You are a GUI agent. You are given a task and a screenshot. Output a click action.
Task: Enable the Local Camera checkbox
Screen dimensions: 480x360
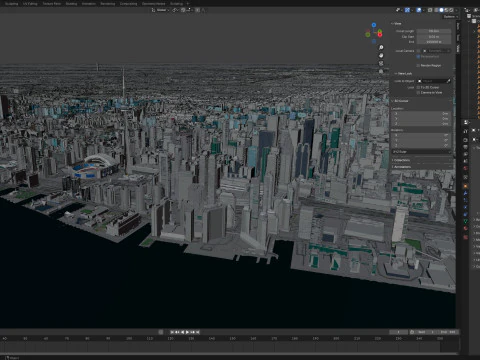tap(418, 51)
